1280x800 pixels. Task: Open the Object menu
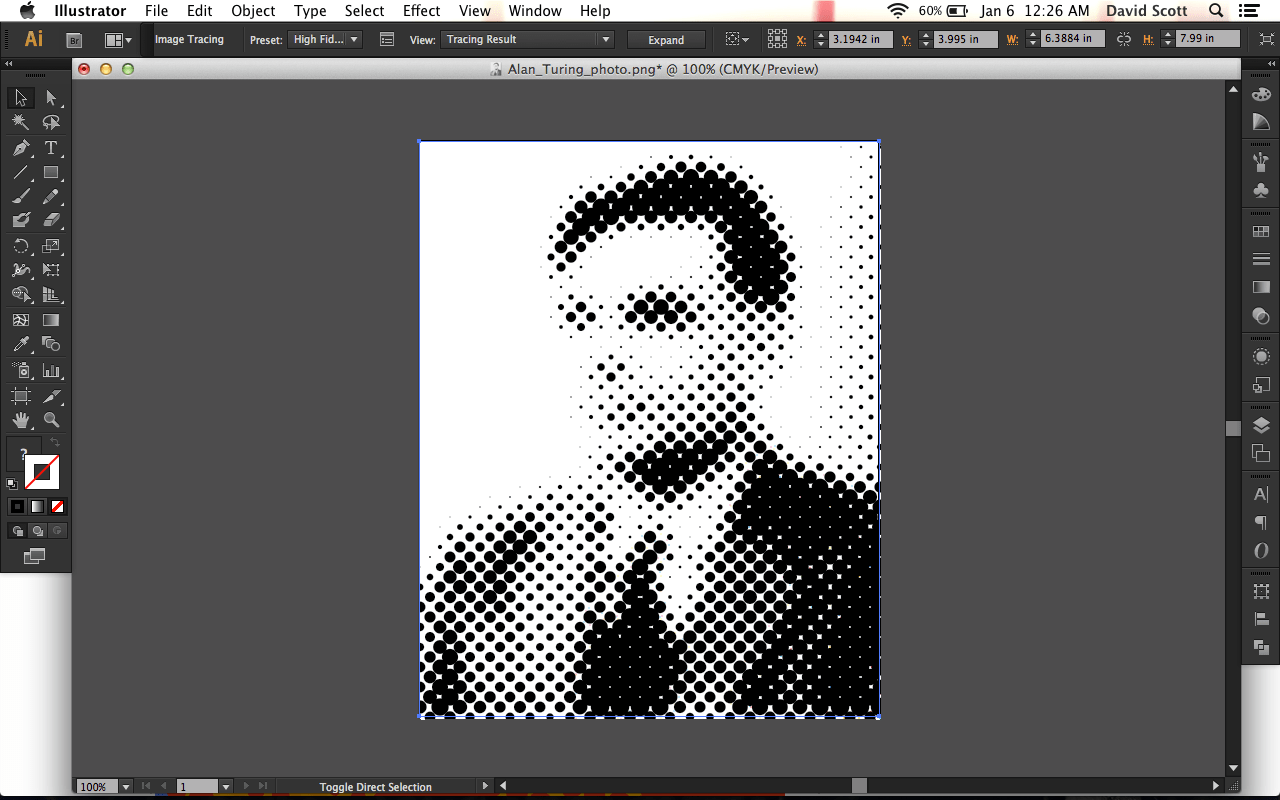click(x=253, y=11)
